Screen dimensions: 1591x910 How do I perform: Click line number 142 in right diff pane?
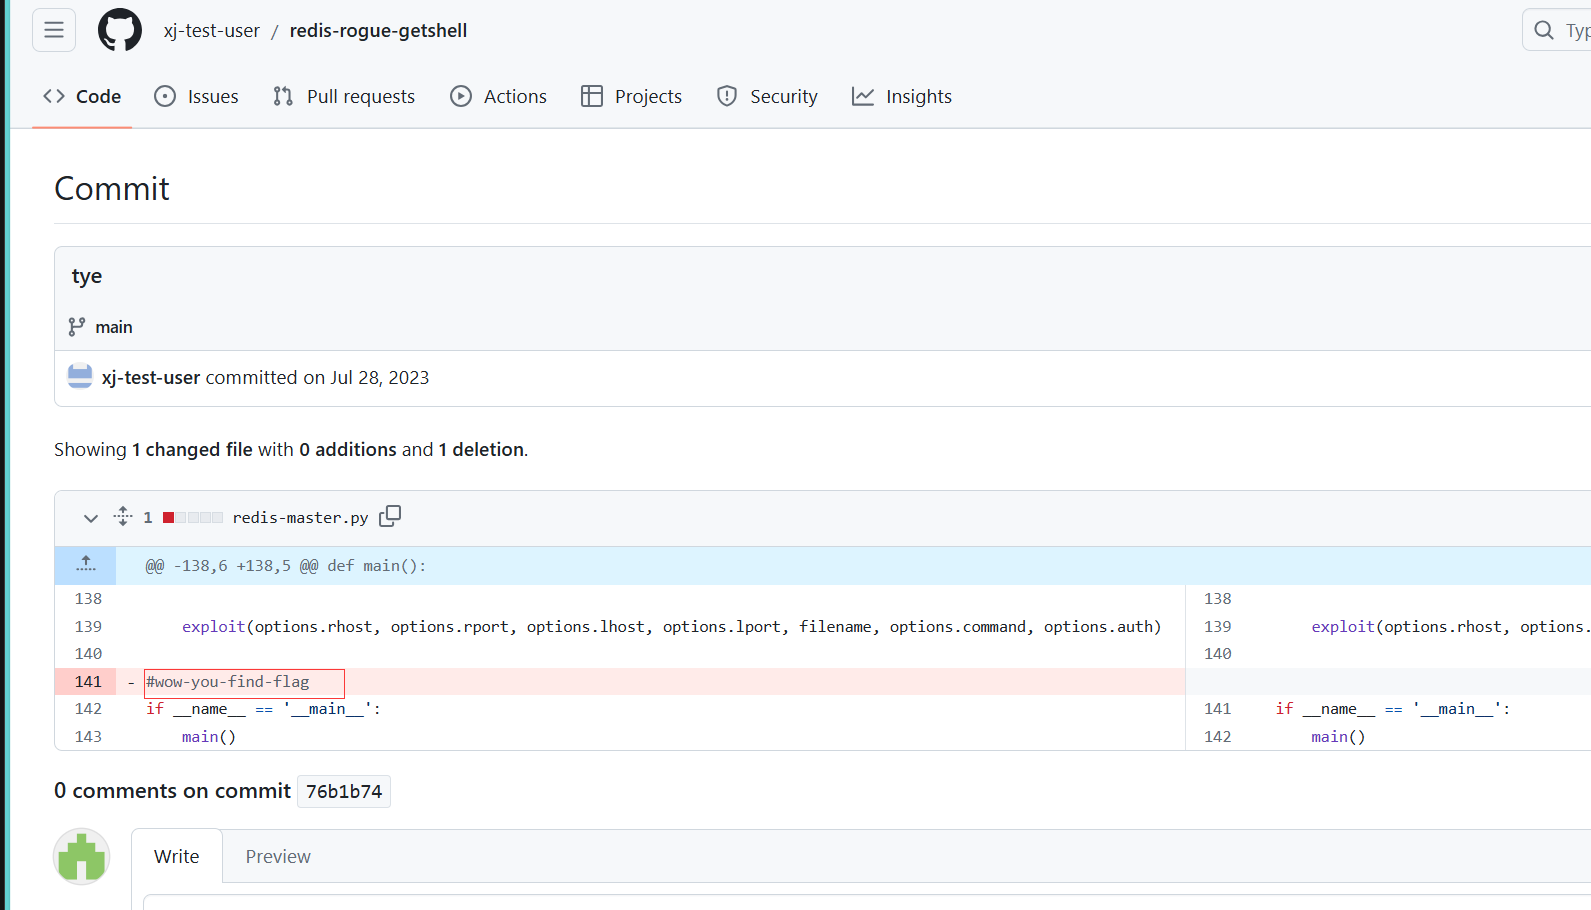[1218, 736]
